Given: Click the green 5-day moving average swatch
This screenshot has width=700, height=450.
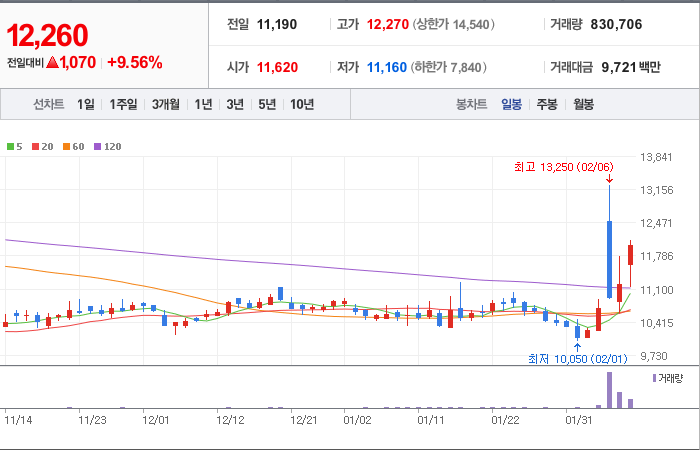Looking at the screenshot, I should 10,146.
